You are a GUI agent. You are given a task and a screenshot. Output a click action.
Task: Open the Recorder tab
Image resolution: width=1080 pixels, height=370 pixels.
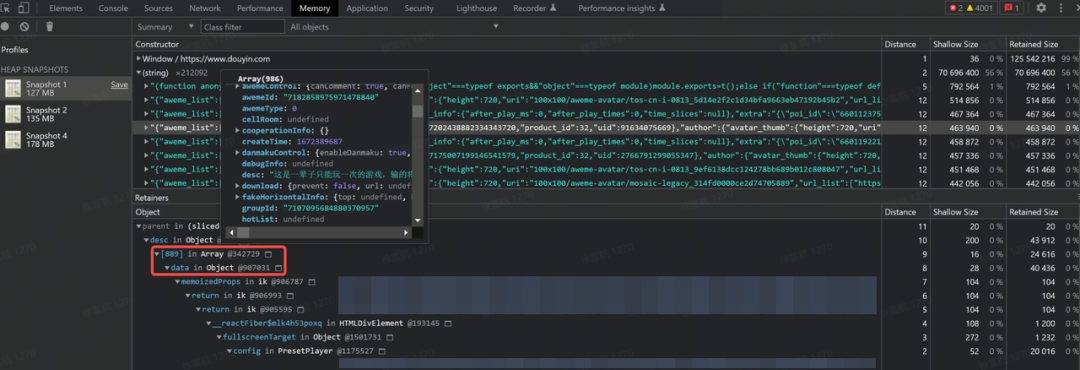(x=534, y=8)
